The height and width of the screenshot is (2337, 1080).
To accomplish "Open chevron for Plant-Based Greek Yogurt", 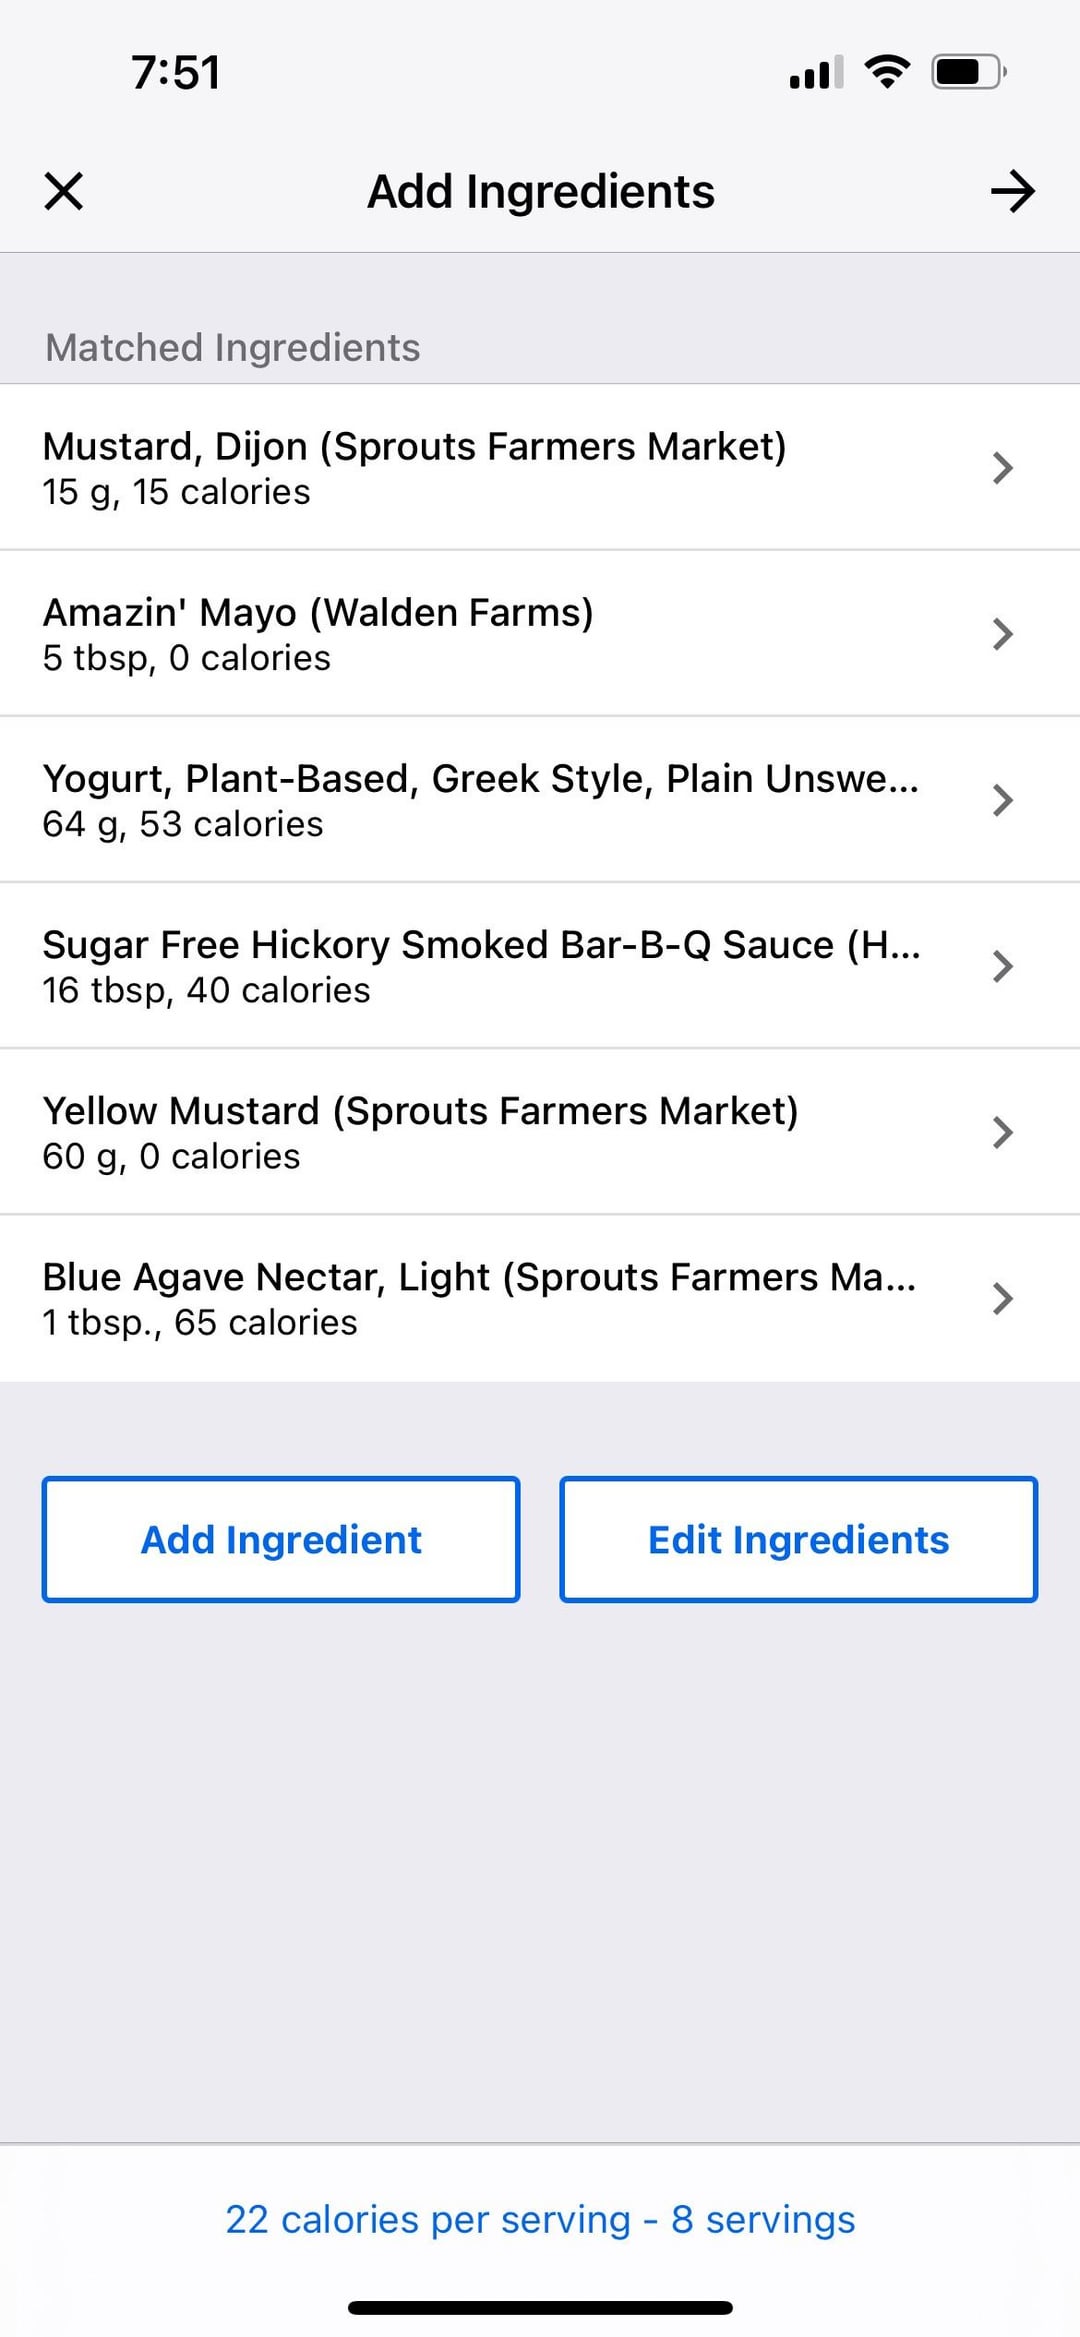I will point(1002,800).
